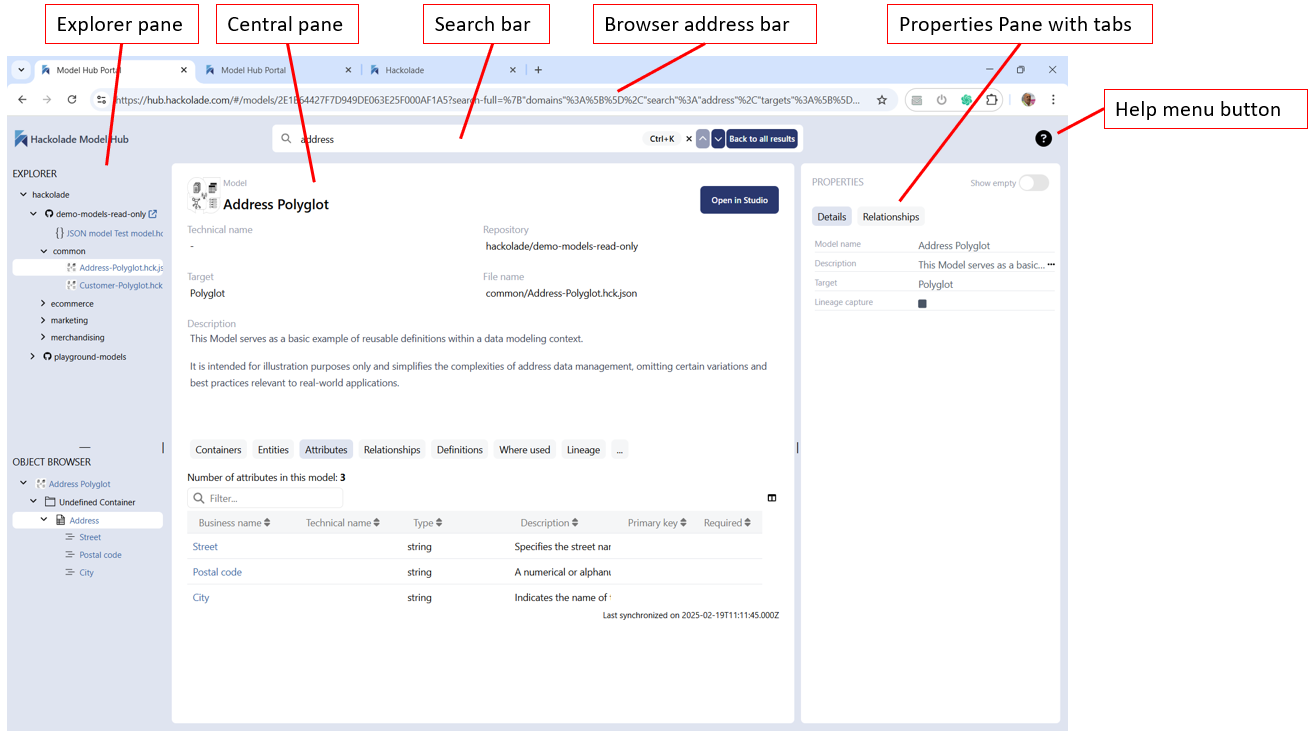The image size is (1311, 738).
Task: Open the Street attribute link in table
Action: (205, 547)
